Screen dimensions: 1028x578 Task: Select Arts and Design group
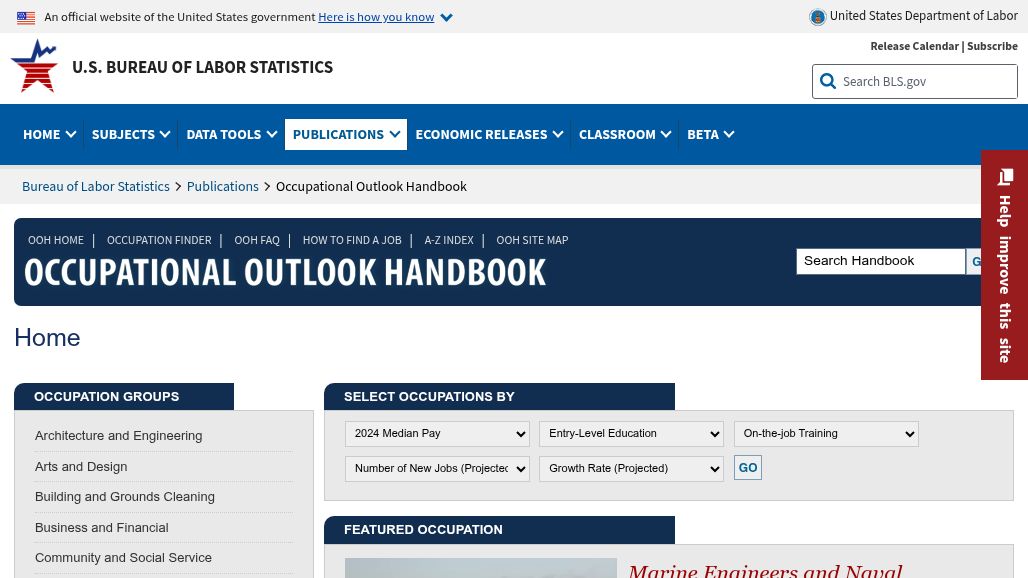coord(81,467)
